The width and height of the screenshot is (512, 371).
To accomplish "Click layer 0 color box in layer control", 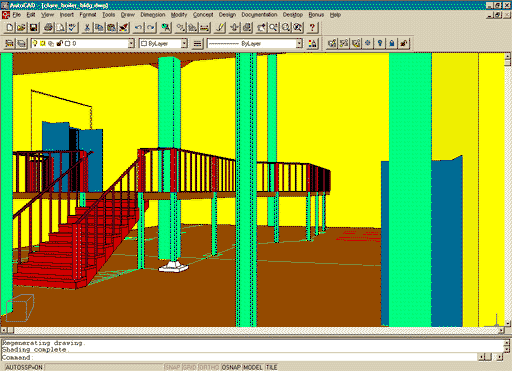I will click(68, 43).
